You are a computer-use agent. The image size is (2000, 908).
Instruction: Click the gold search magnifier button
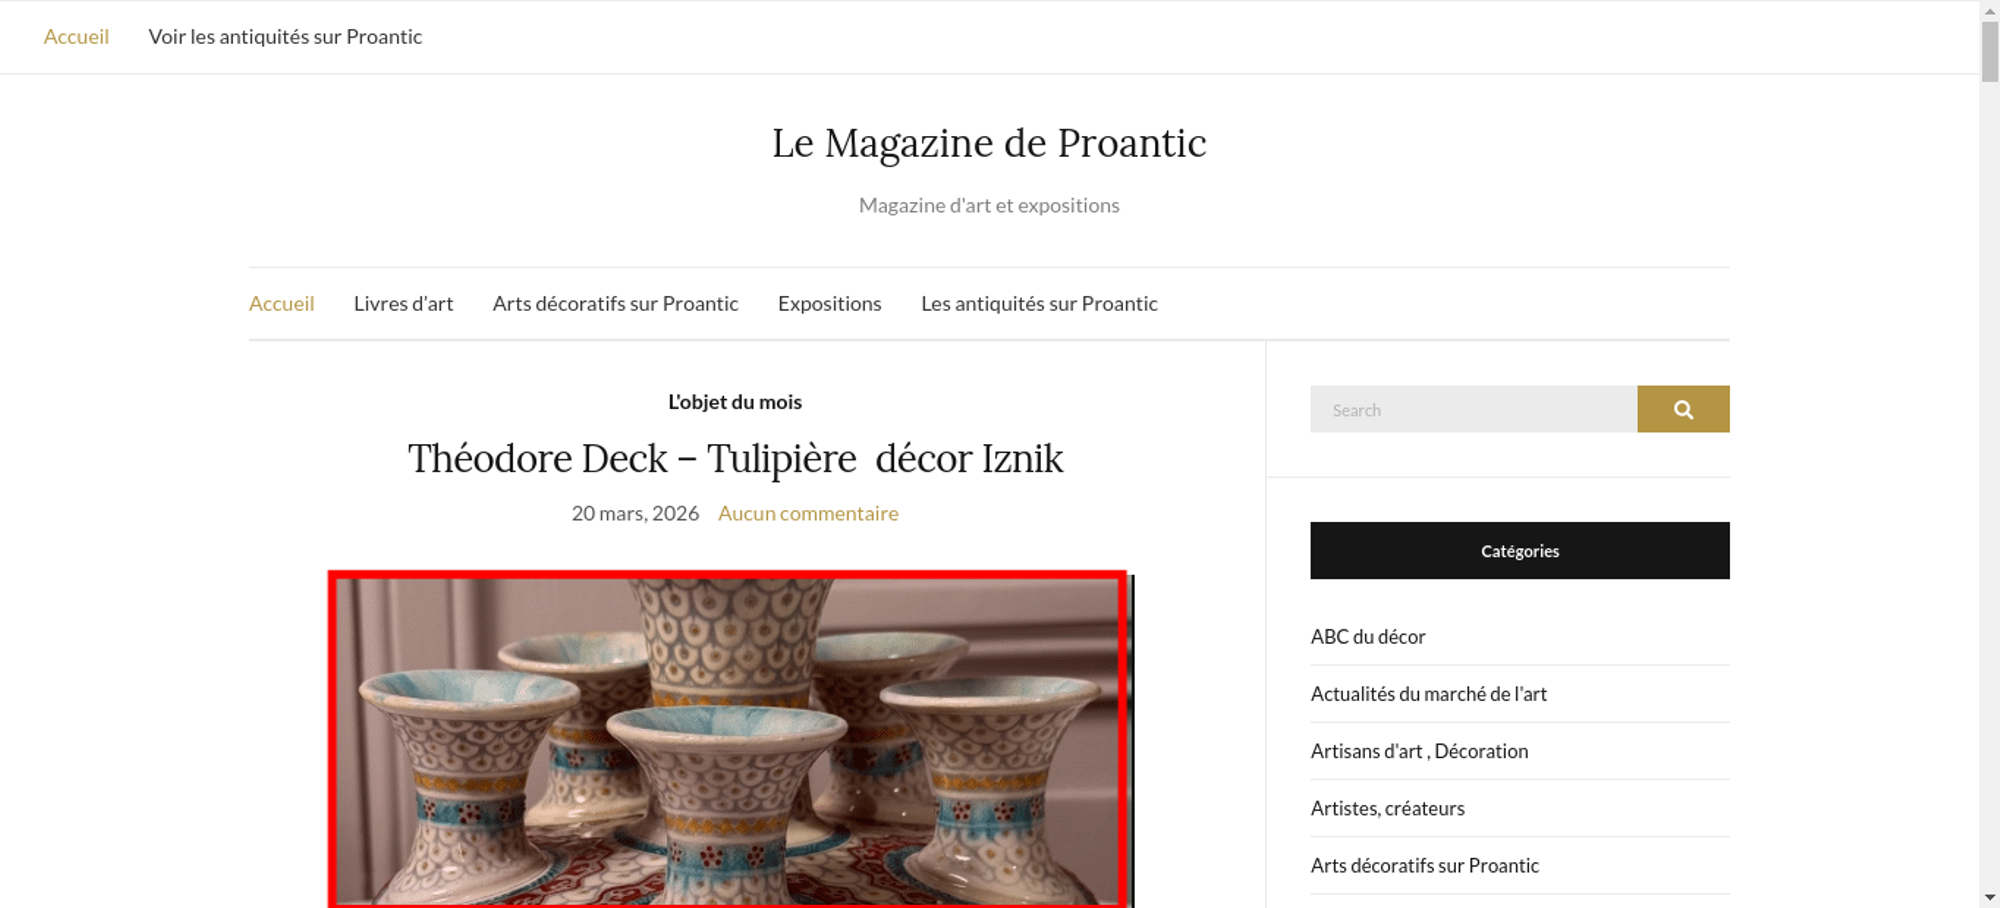[x=1683, y=409]
